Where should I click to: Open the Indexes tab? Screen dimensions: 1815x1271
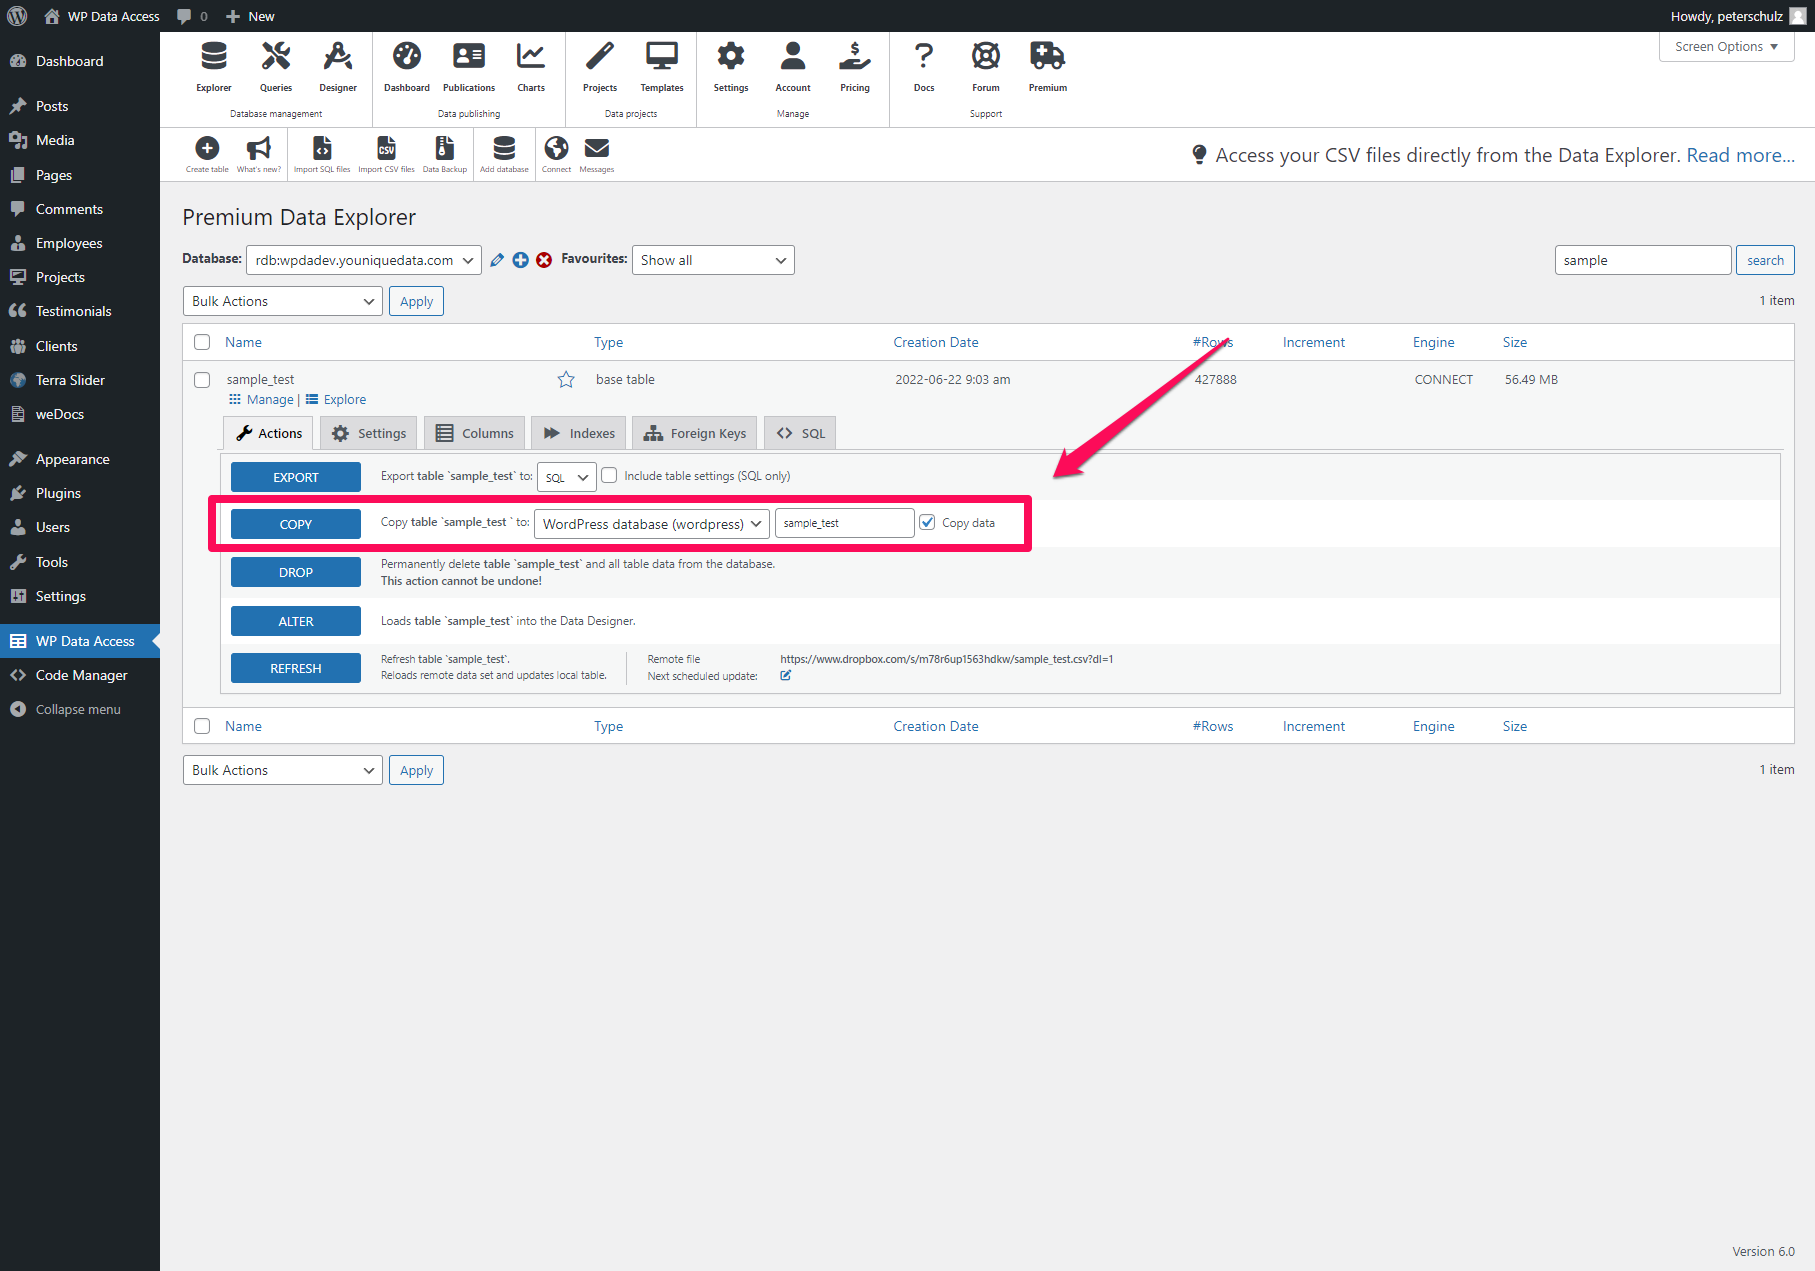[578, 432]
